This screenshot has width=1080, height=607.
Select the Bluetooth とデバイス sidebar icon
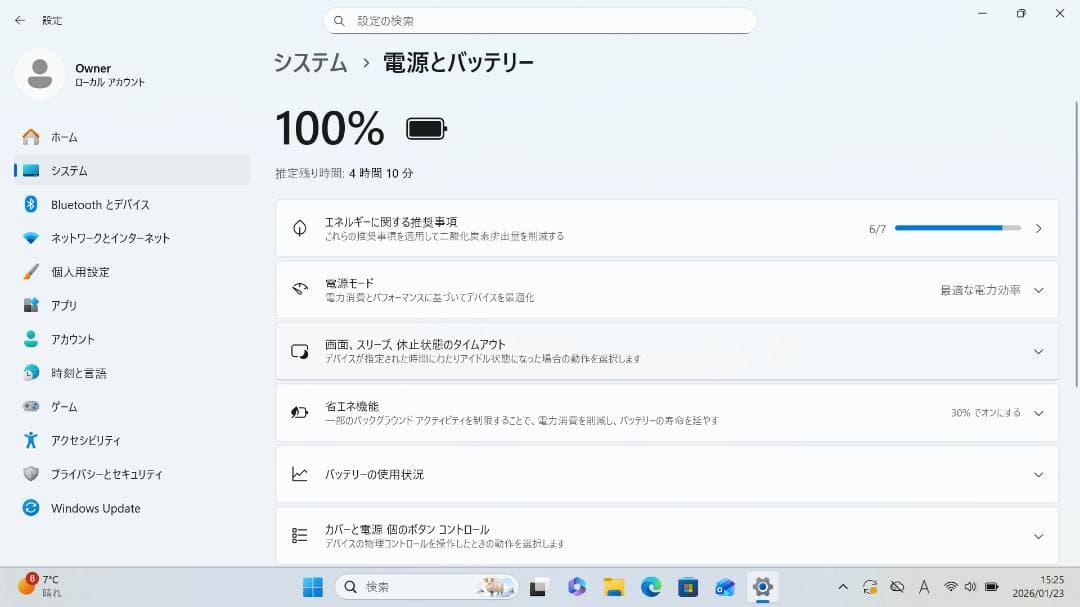[x=29, y=204]
